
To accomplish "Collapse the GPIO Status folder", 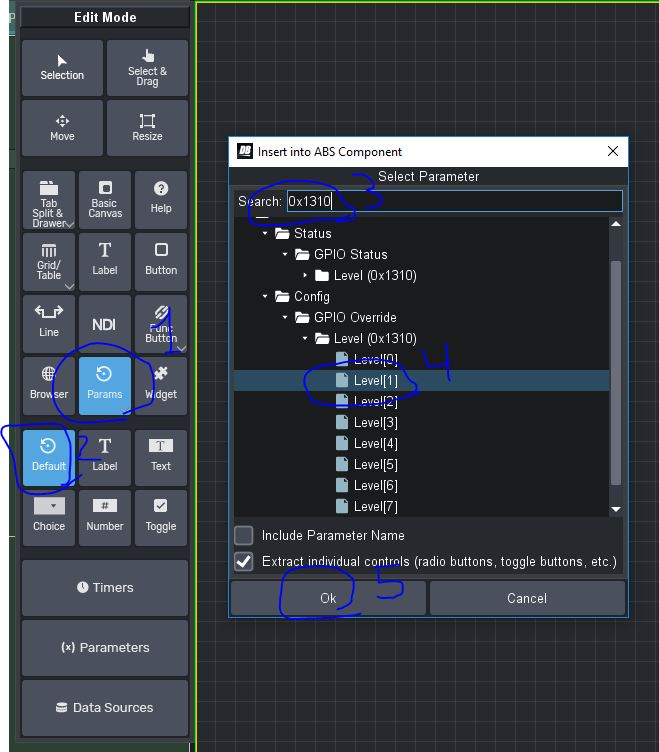I will point(285,254).
